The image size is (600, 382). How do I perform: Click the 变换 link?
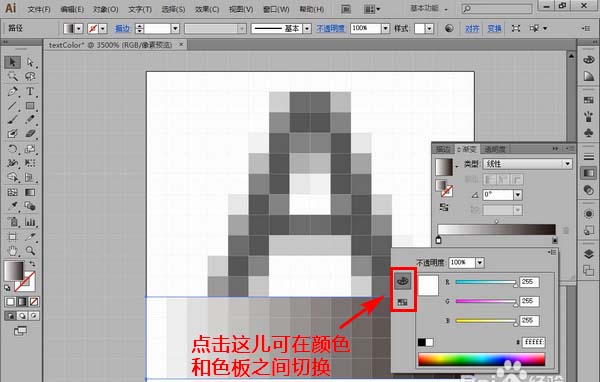click(494, 28)
